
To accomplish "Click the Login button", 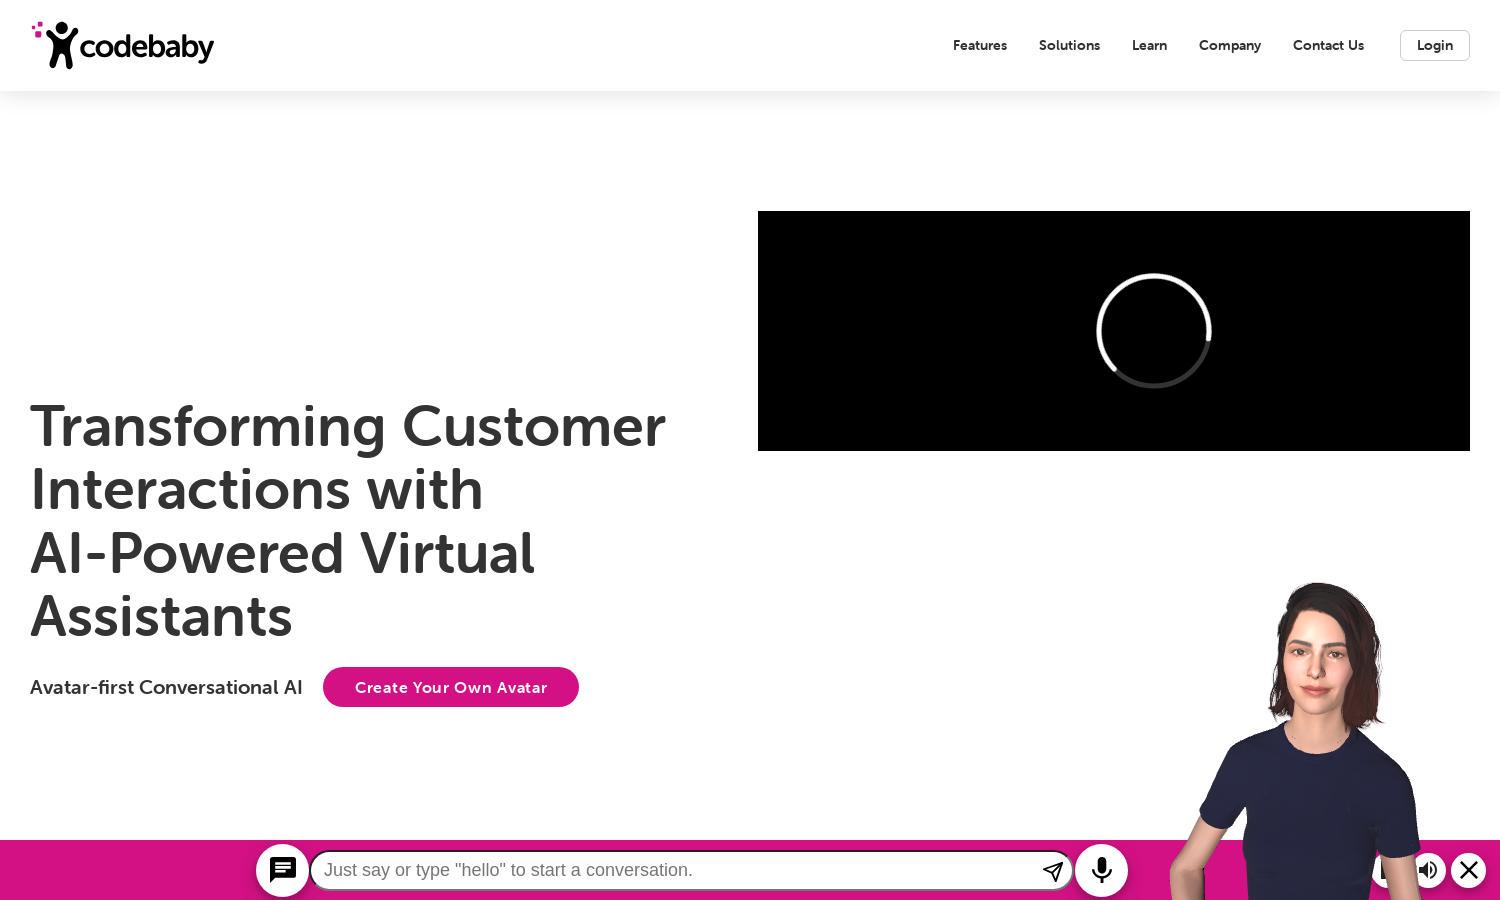I will pos(1435,45).
